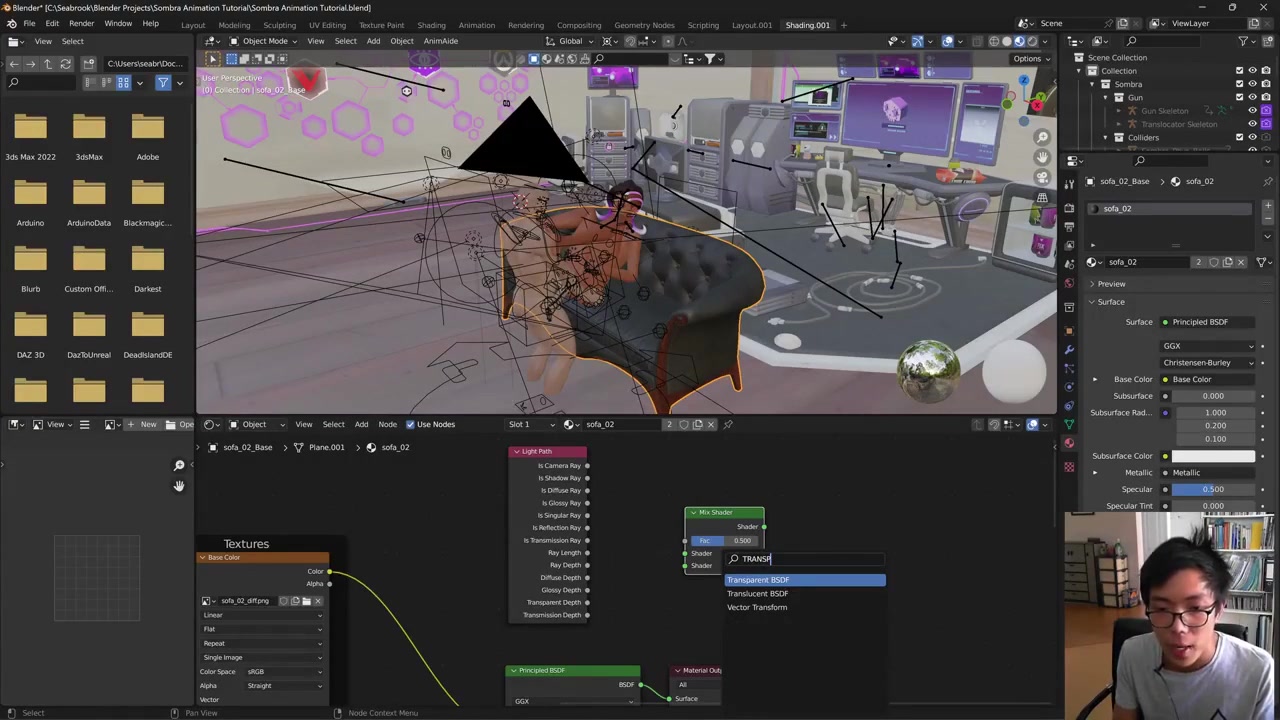Collapse the Sombra collection tree
This screenshot has width=1280, height=720.
click(1092, 84)
